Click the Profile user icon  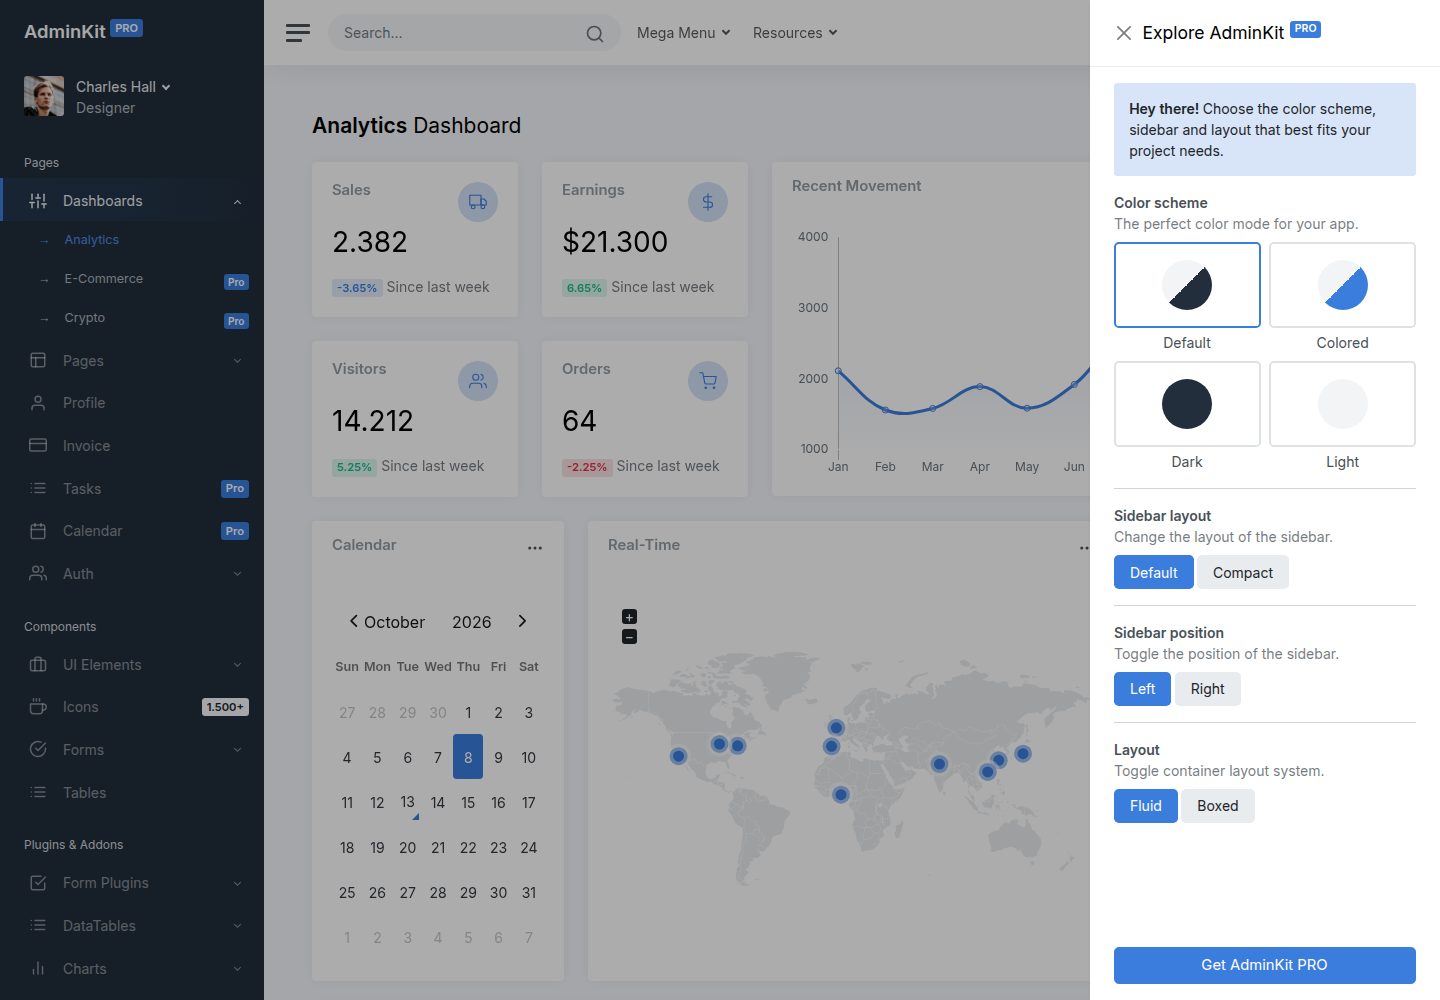point(38,403)
